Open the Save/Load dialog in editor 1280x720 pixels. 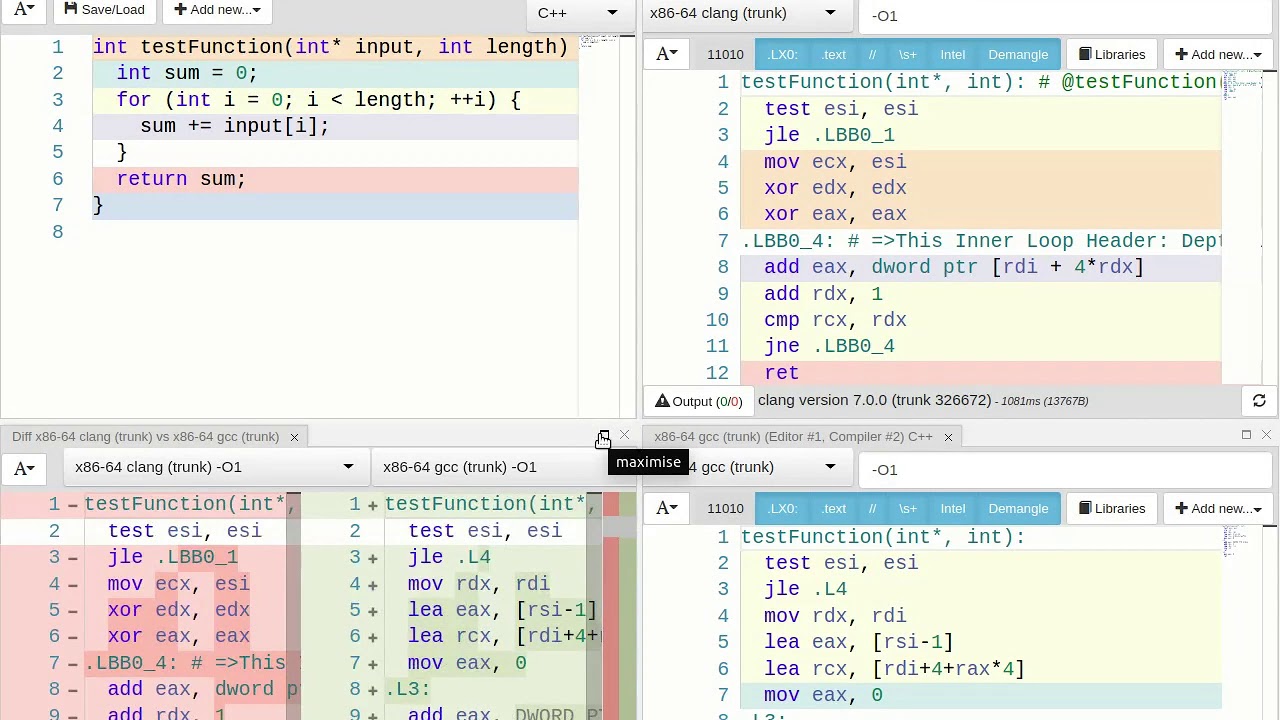[x=104, y=10]
